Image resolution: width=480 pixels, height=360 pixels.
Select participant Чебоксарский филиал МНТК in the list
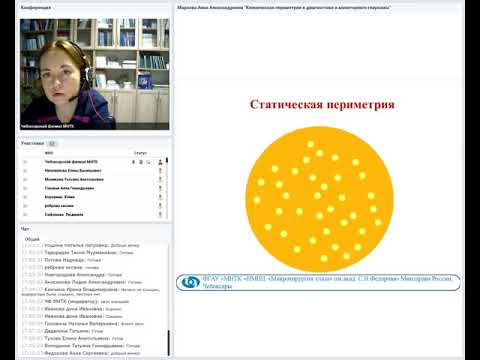point(71,162)
